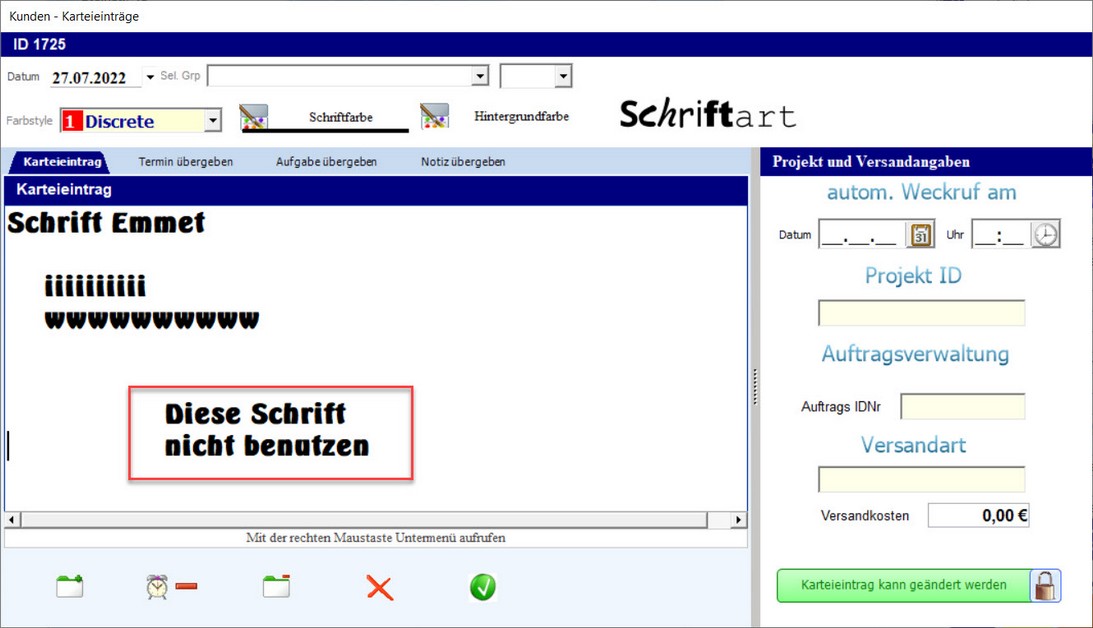Open the Notiz übergeben tab
The image size is (1093, 628).
[463, 161]
